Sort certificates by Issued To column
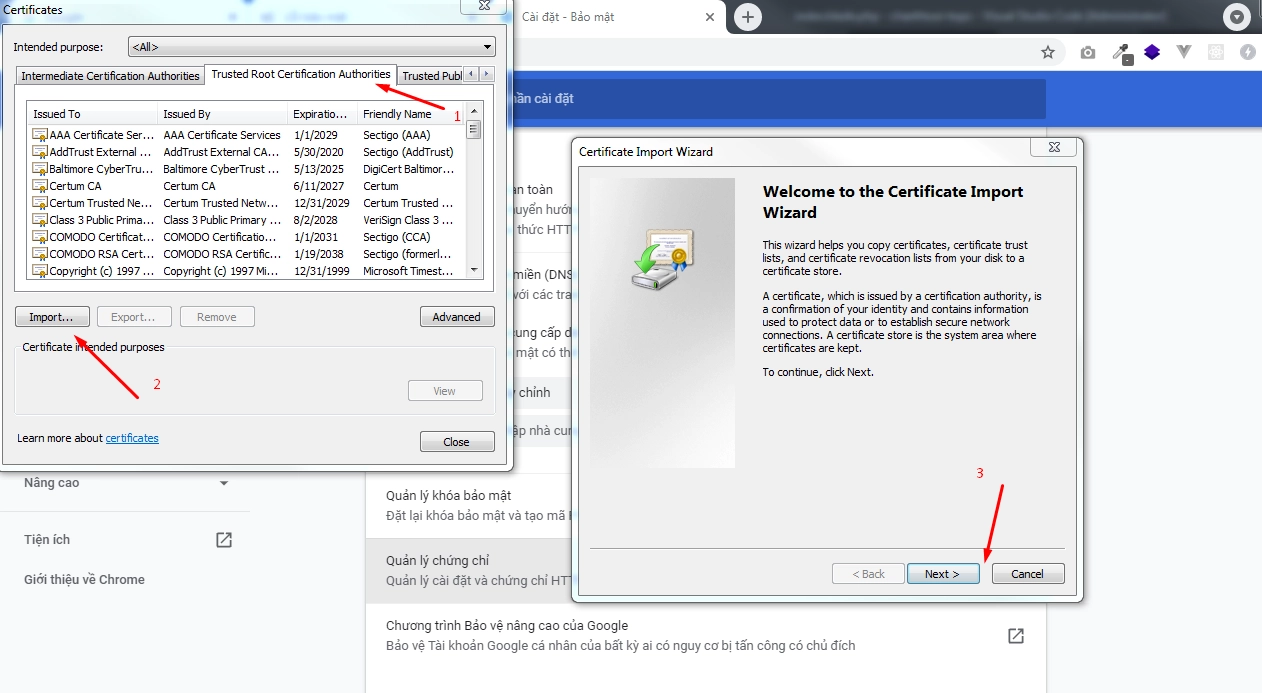 [x=92, y=114]
